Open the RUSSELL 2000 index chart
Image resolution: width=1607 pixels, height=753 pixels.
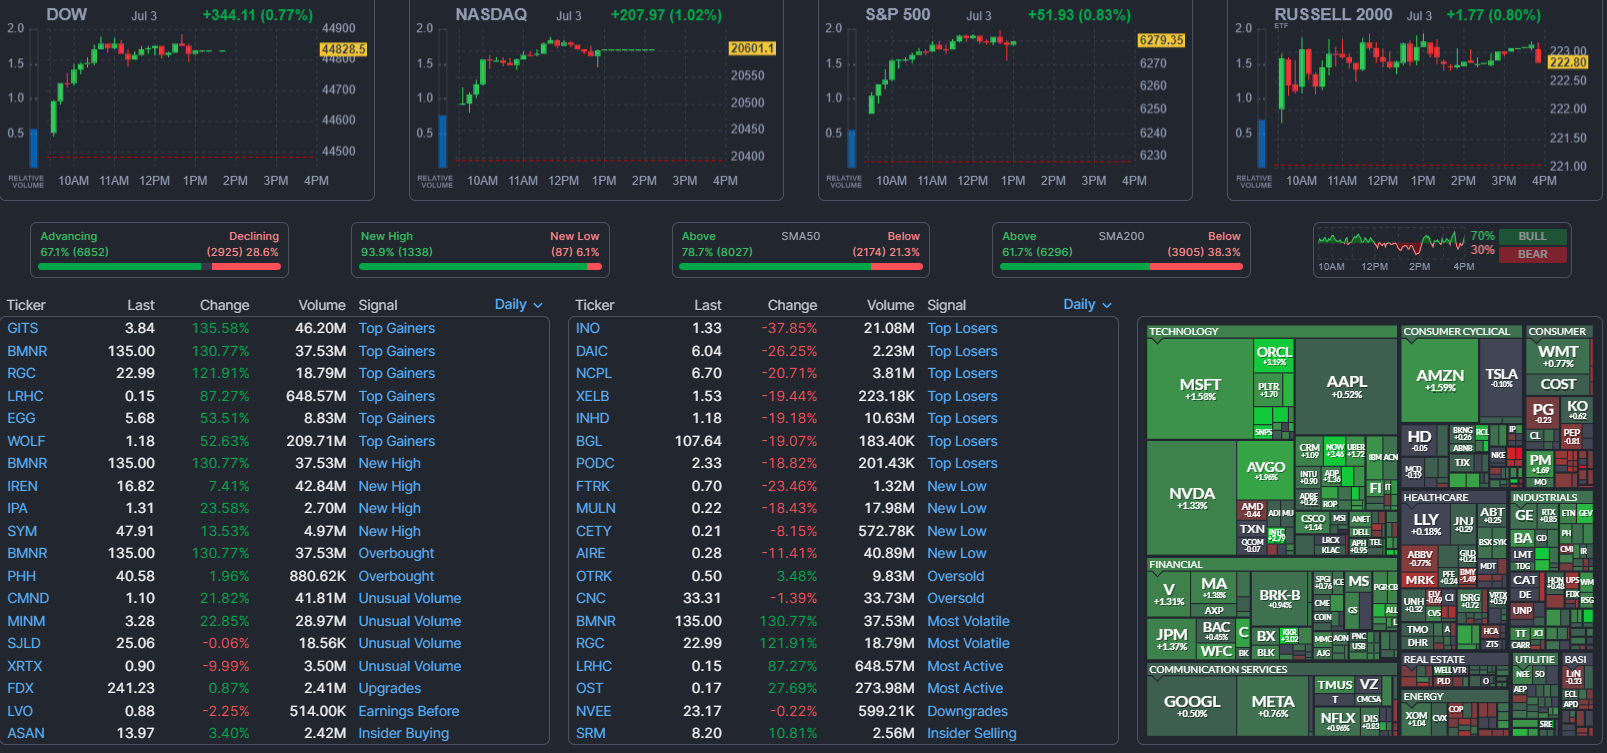(x=1415, y=99)
